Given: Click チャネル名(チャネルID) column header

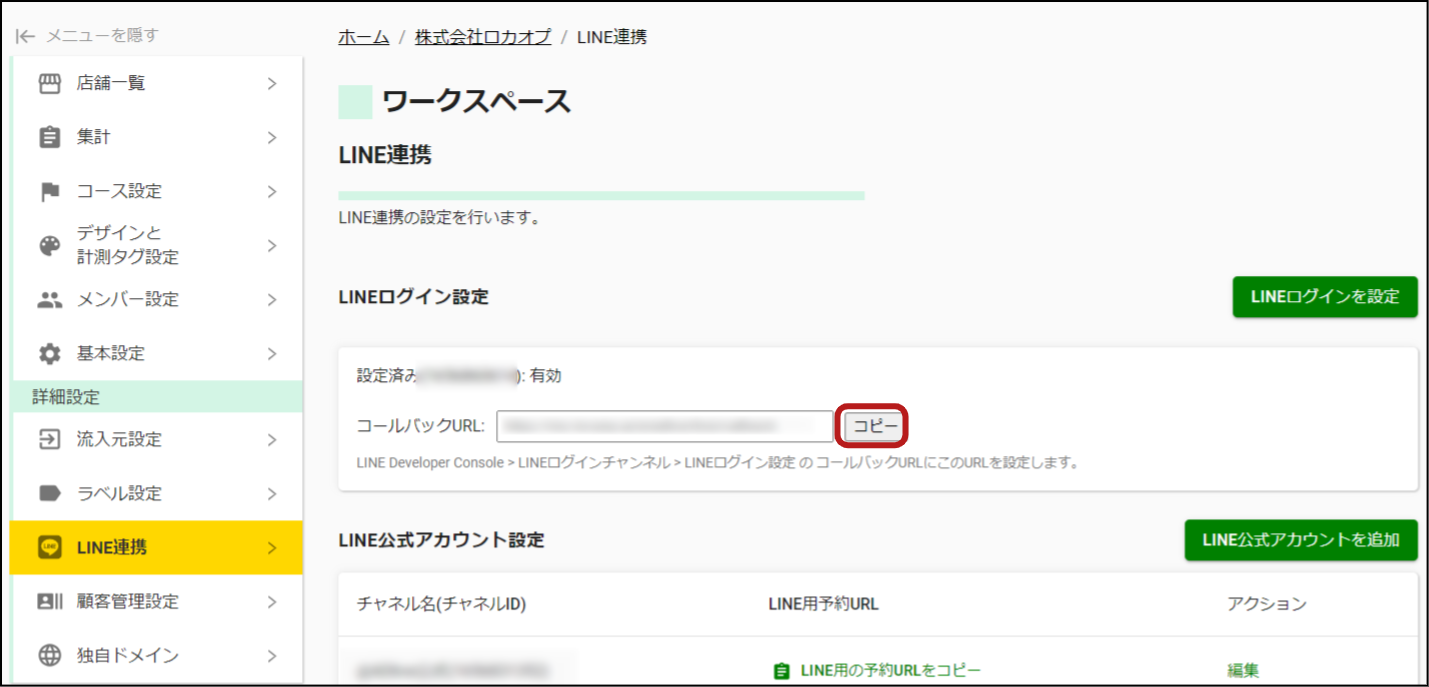Looking at the screenshot, I should point(441,604).
